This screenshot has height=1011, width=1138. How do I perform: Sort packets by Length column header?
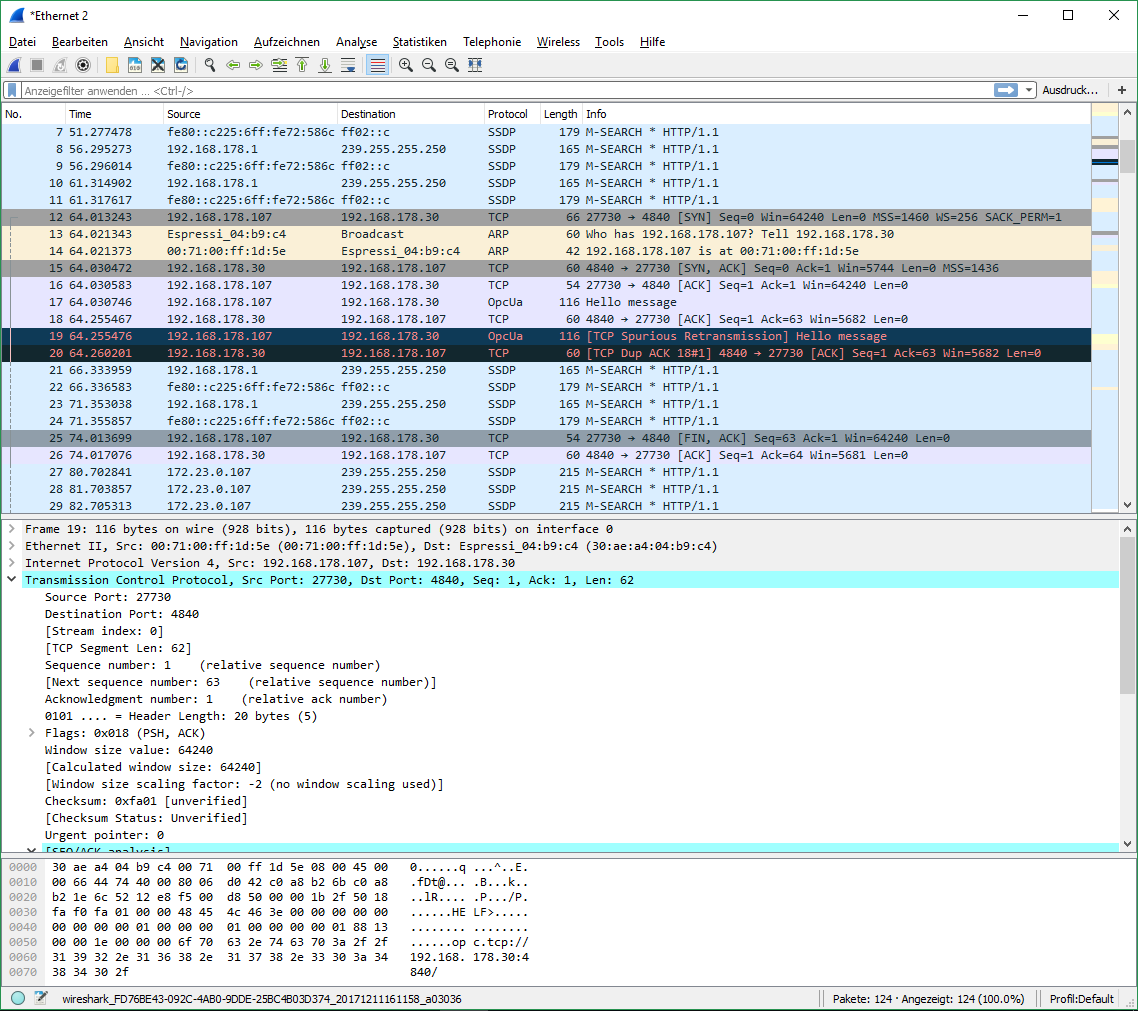[x=561, y=114]
